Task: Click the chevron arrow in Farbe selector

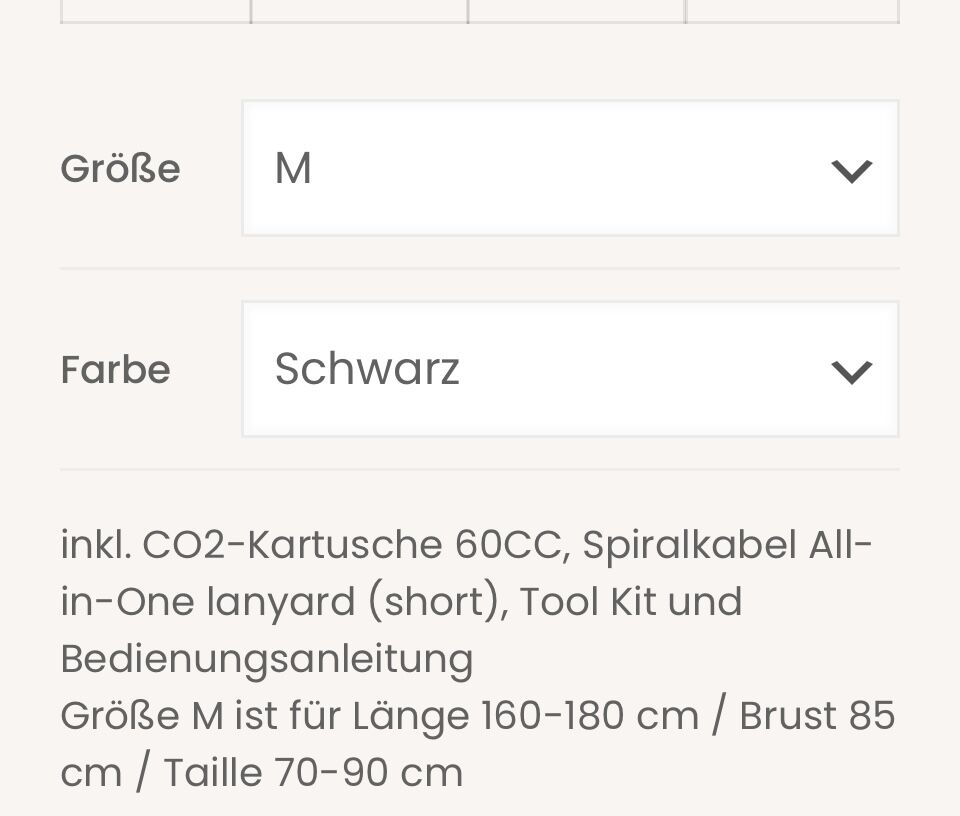Action: pos(852,372)
